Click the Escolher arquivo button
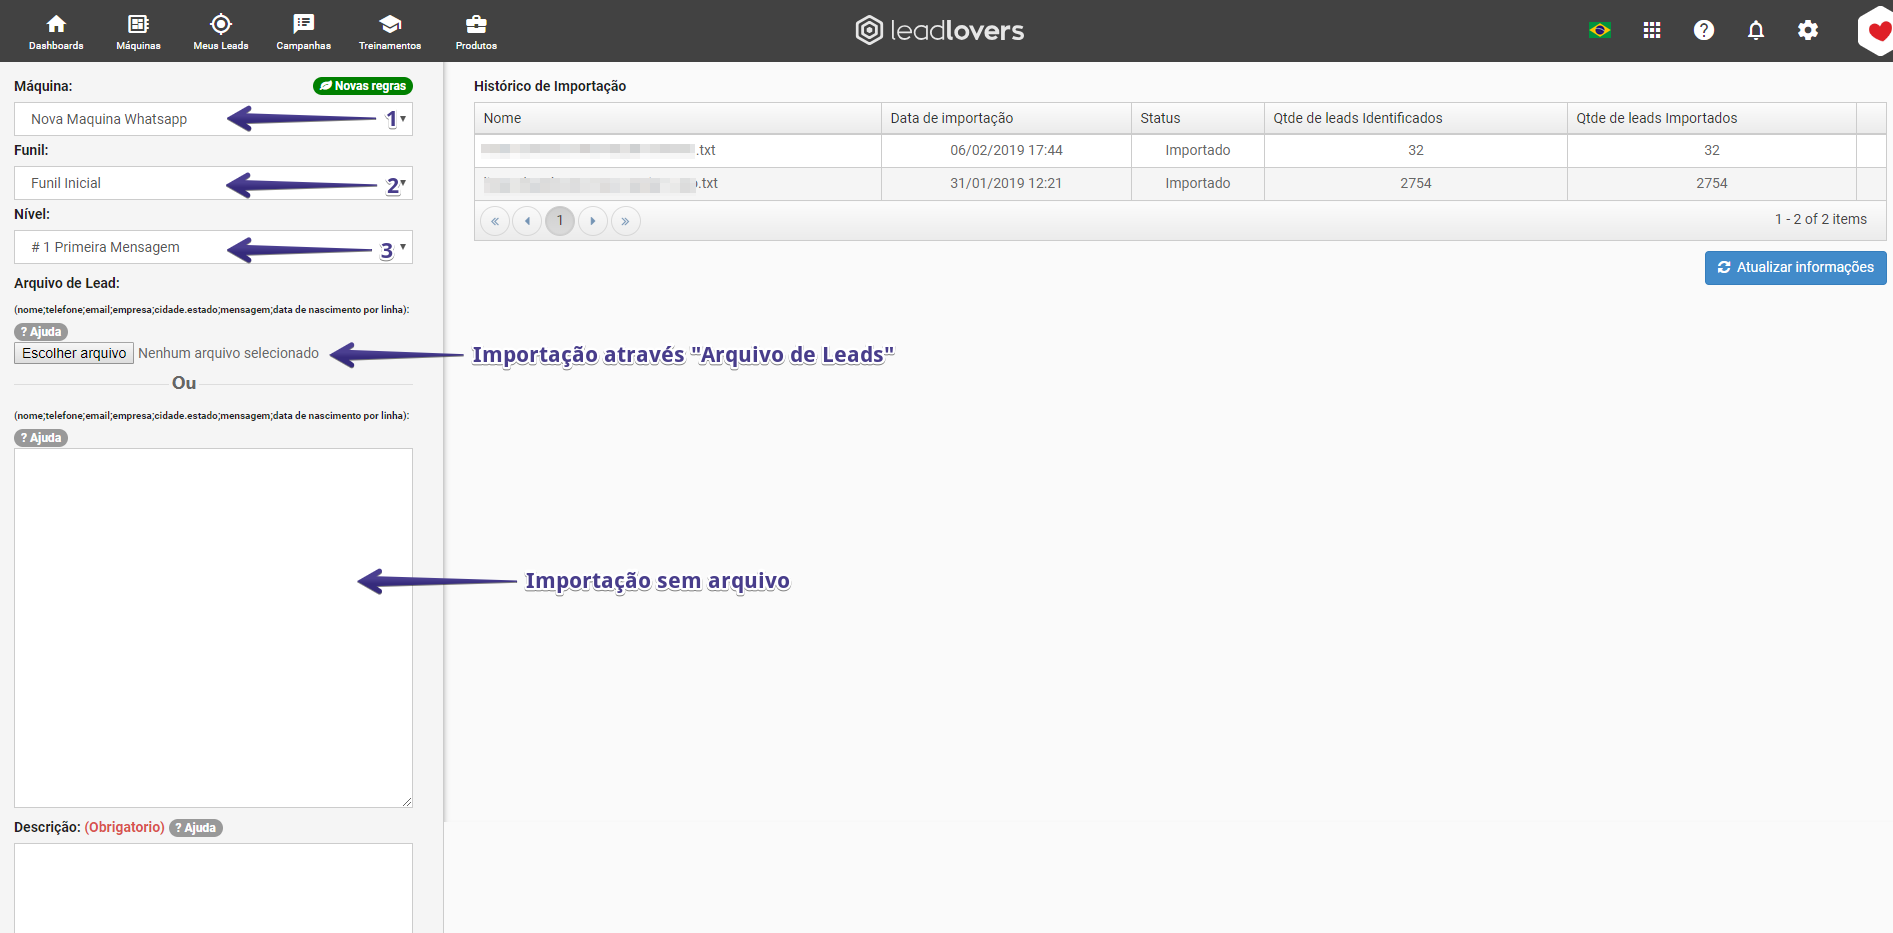 [x=74, y=353]
